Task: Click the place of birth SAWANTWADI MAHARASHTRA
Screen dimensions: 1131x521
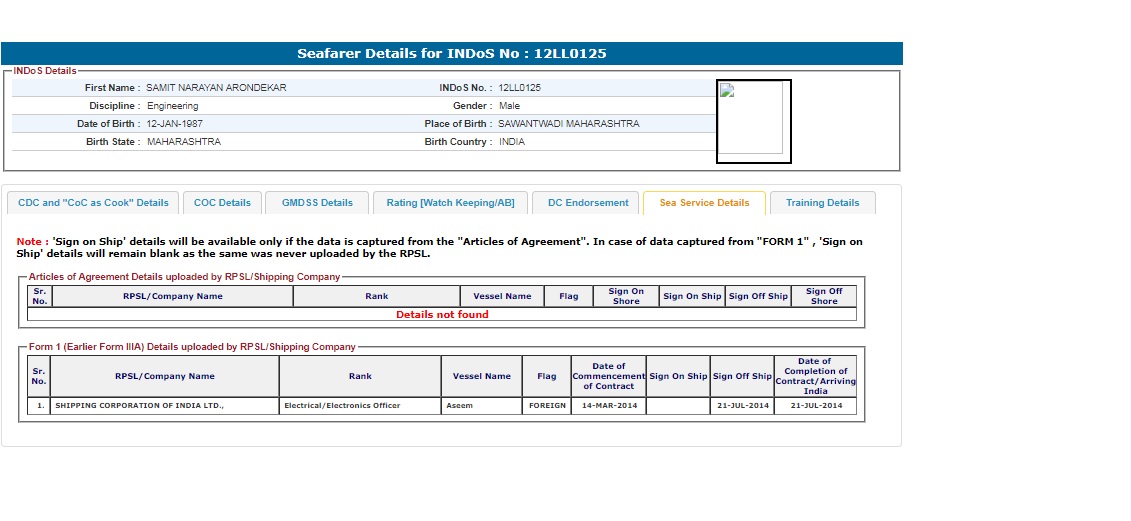Action: tap(568, 124)
